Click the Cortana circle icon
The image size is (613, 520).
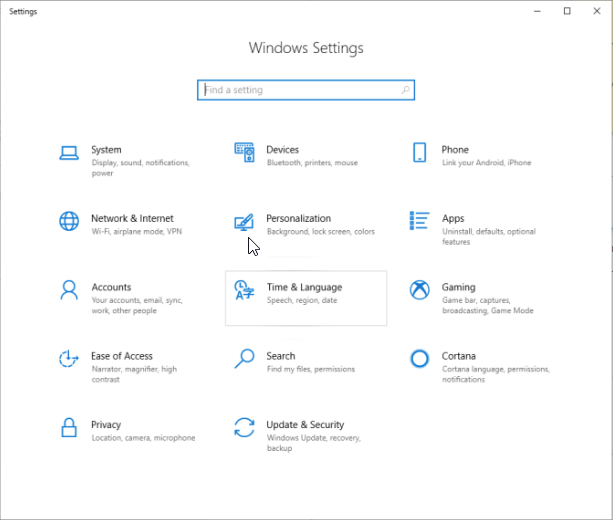pos(419,359)
